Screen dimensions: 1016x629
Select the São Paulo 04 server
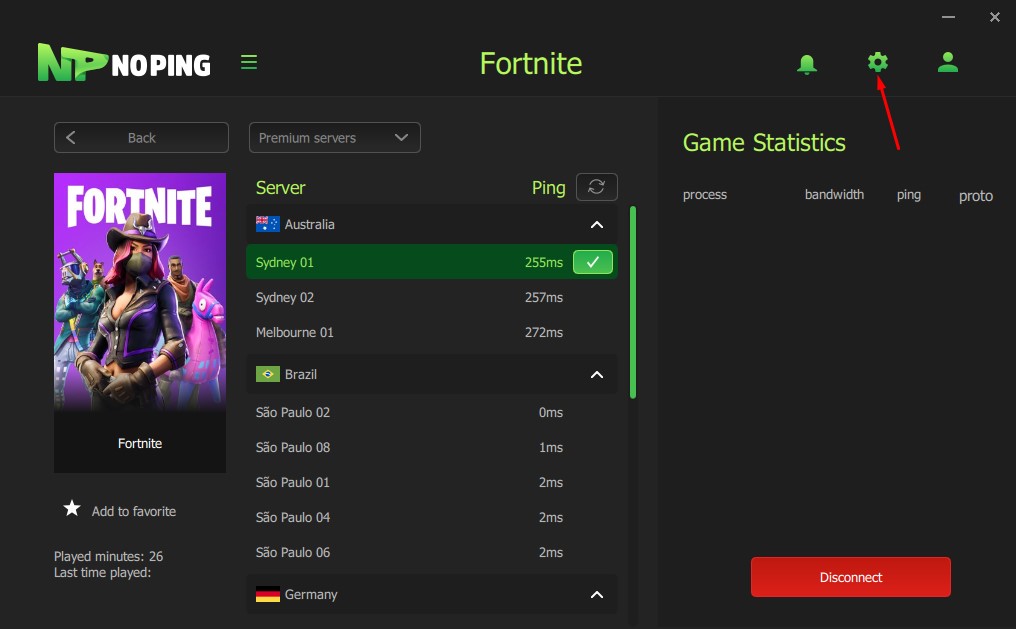(432, 518)
